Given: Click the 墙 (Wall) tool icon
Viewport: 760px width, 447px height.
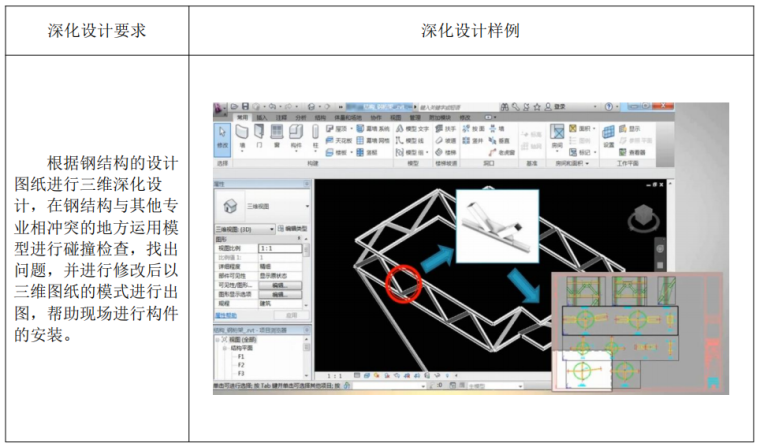Looking at the screenshot, I should click(241, 134).
